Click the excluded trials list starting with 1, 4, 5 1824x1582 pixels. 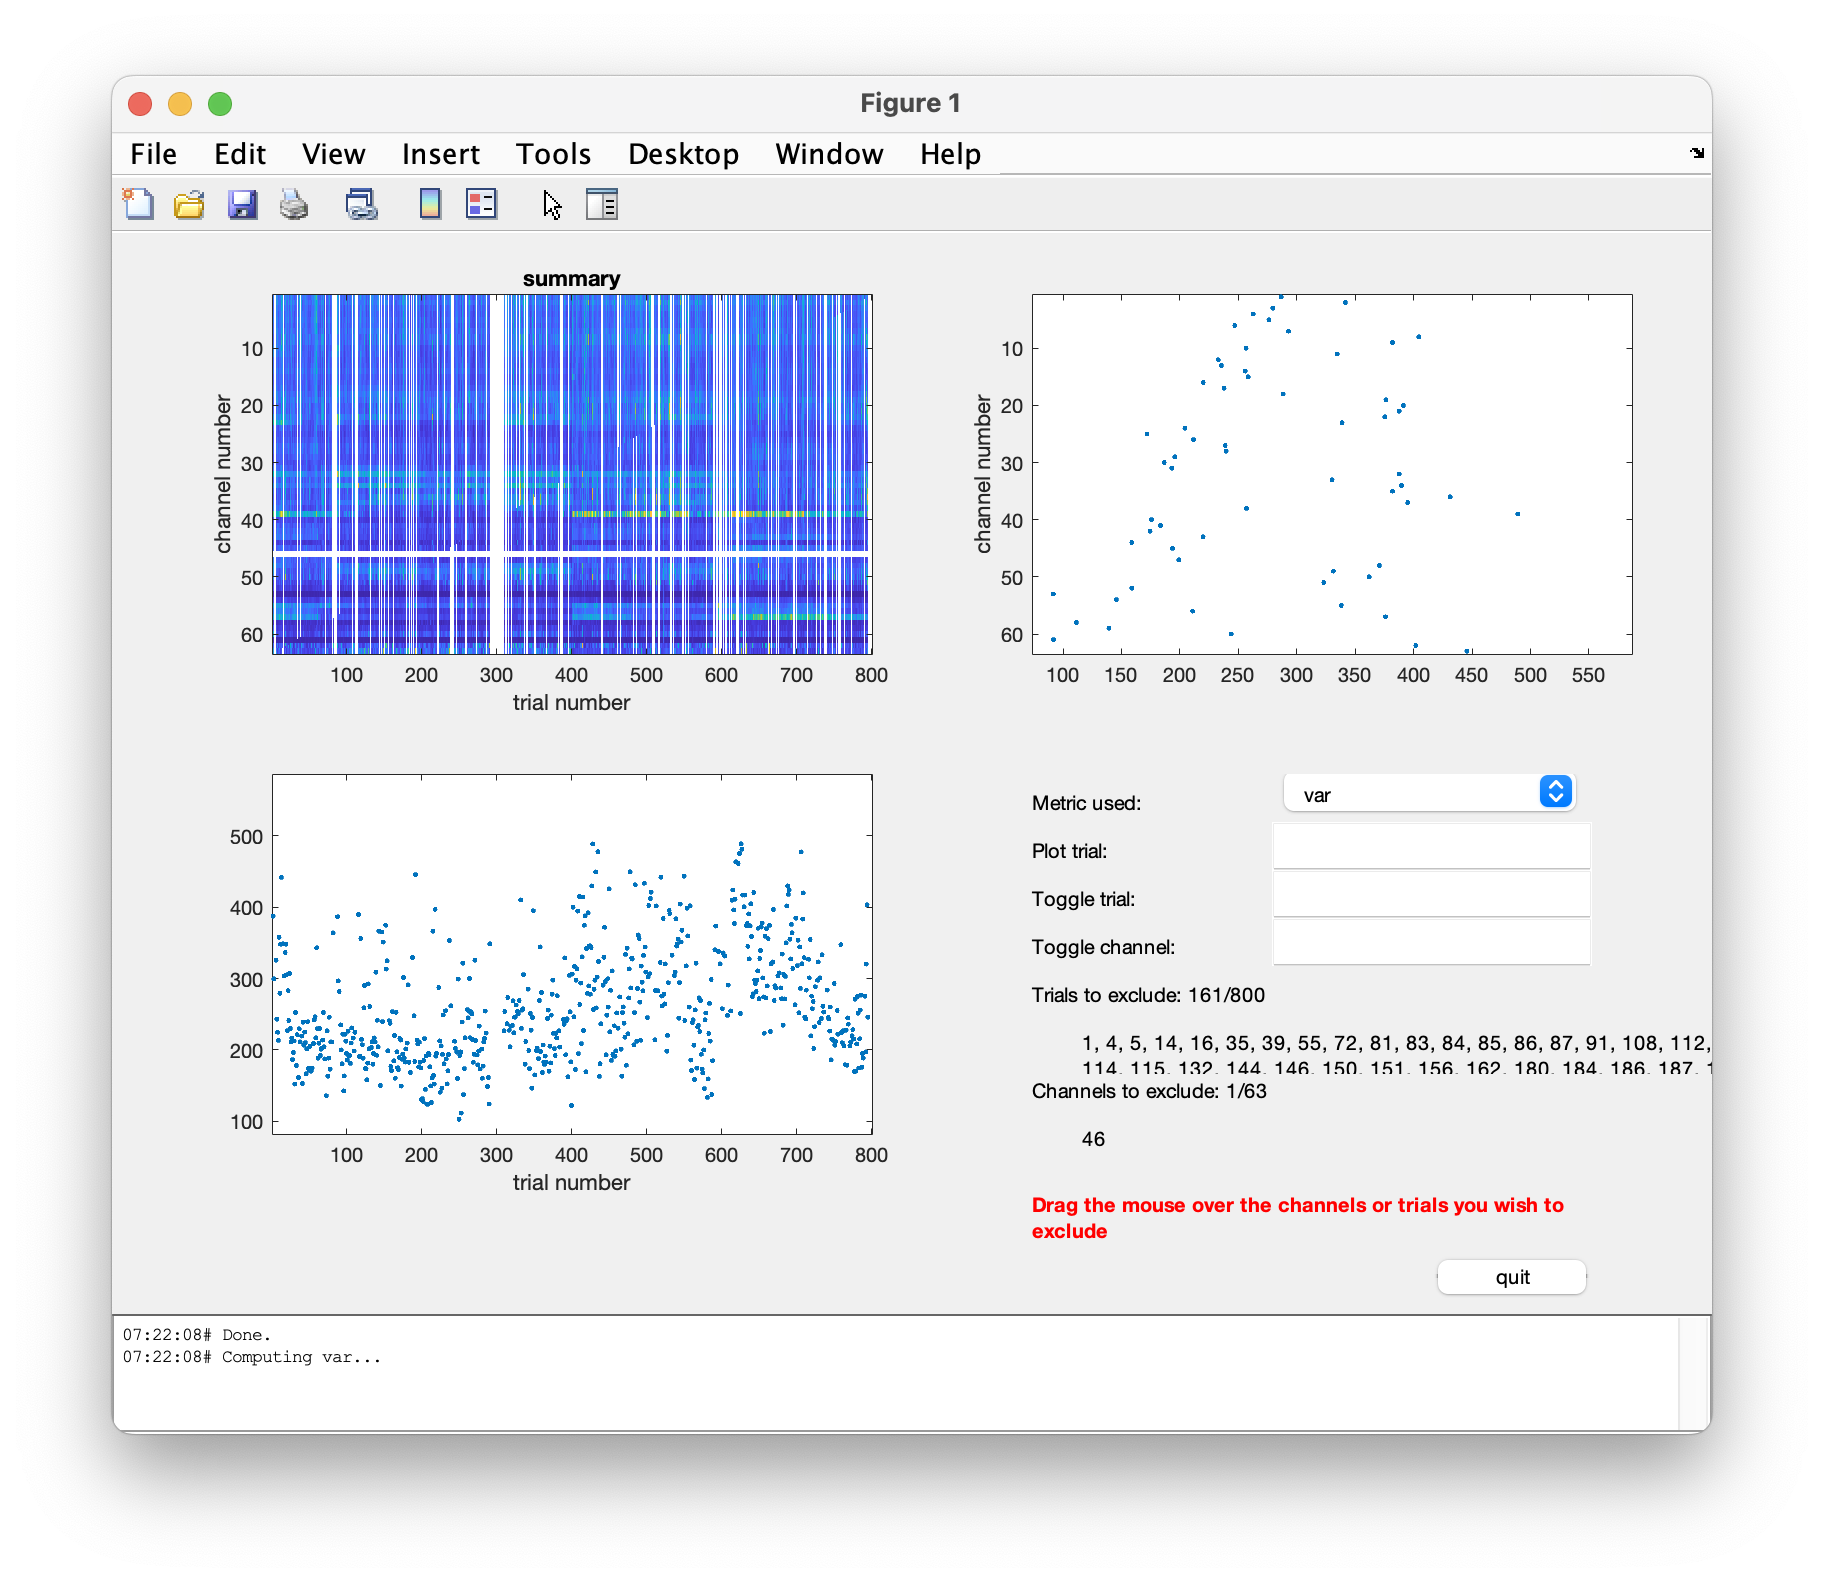point(1395,1055)
